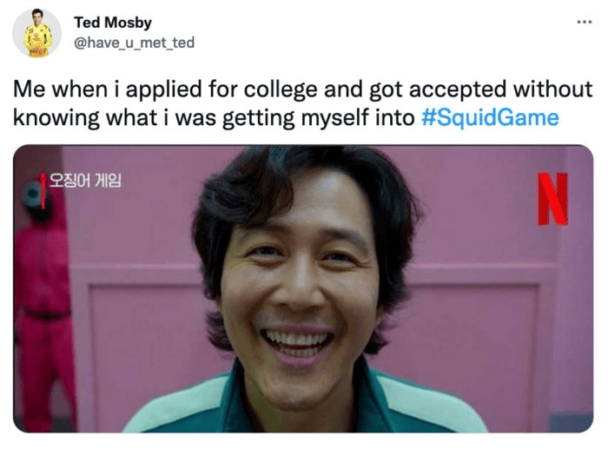Click the word "college" in the tweet
Screen dimensions: 608x449
[267, 89]
